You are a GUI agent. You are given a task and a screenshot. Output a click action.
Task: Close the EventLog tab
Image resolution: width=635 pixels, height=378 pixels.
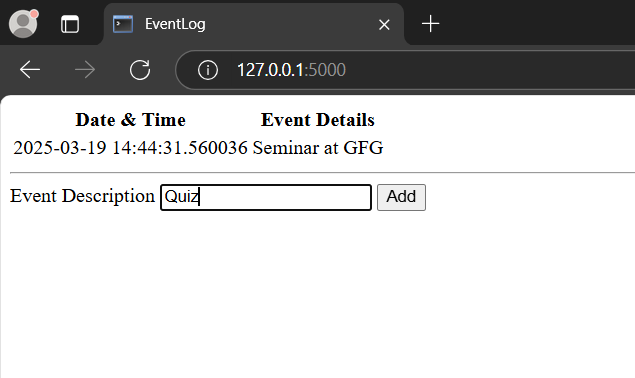[384, 25]
